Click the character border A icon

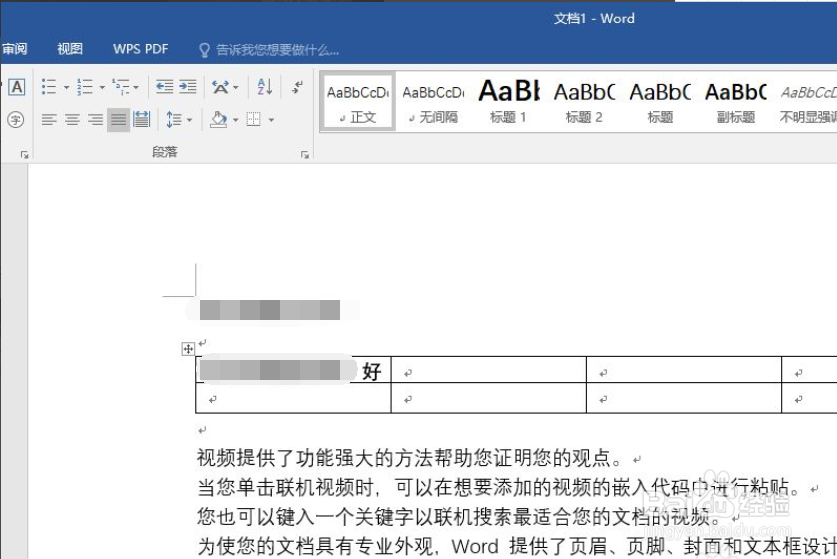coord(17,87)
